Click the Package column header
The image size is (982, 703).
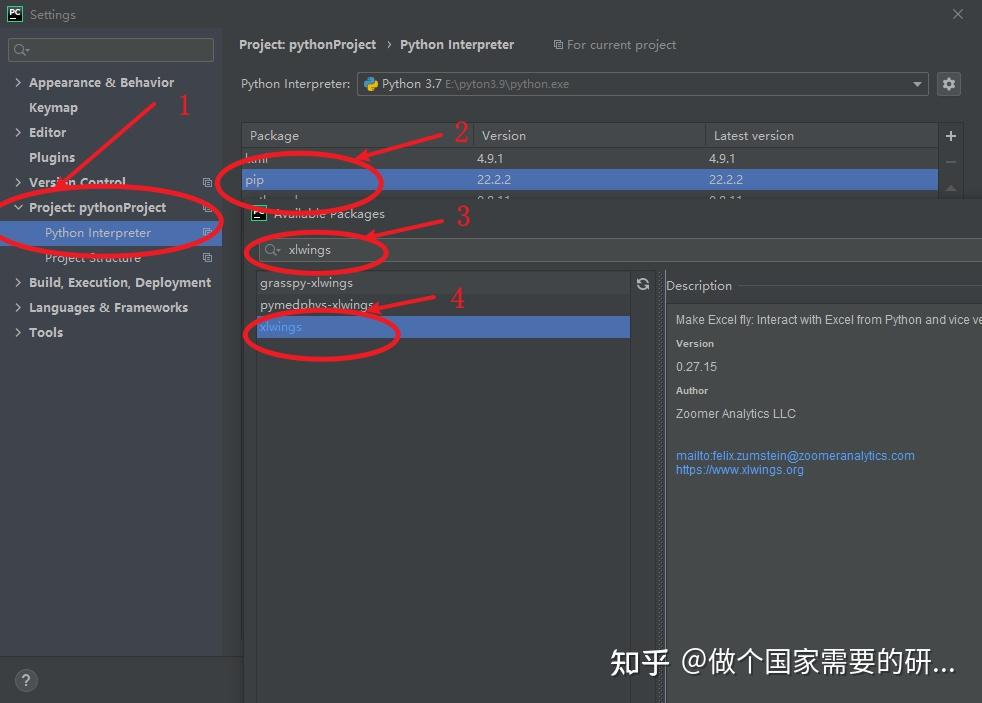pos(274,136)
